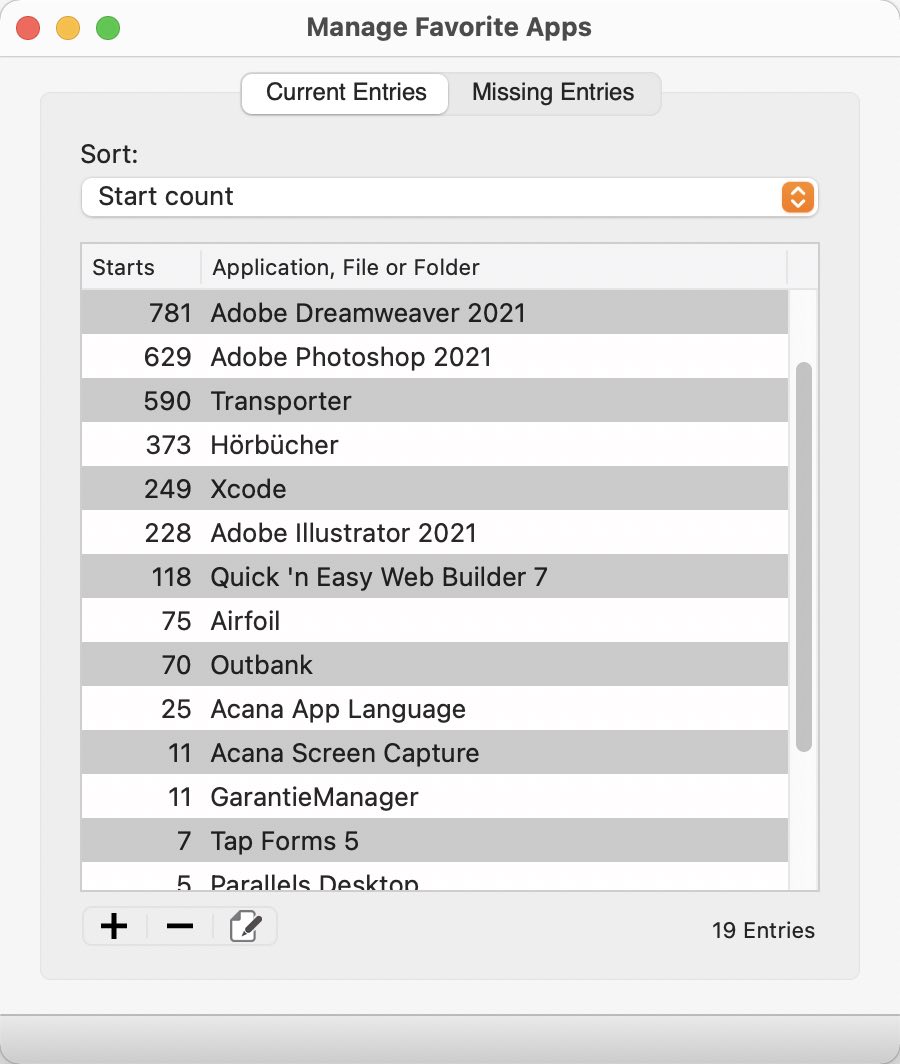
Task: Select Quick 'n Easy Web Builder 7
Action: point(434,577)
